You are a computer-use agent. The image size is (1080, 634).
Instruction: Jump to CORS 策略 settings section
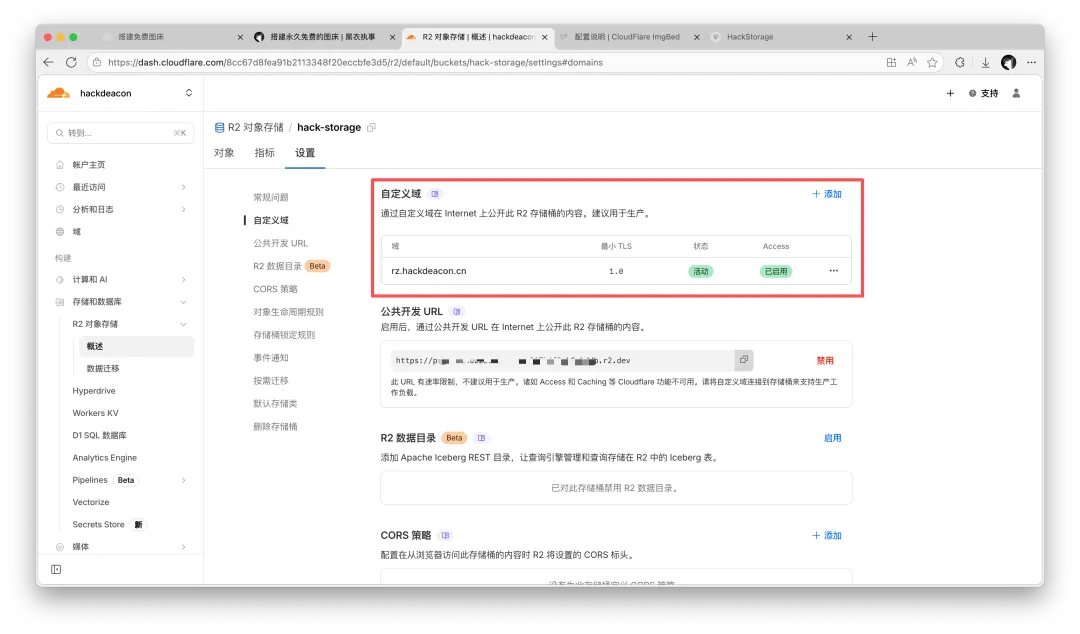pyautogui.click(x=276, y=289)
